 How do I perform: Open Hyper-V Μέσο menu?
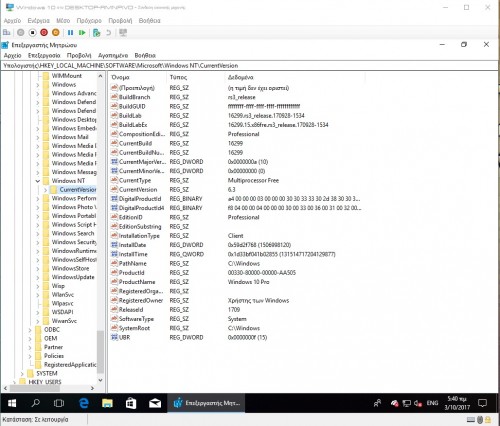click(x=63, y=21)
